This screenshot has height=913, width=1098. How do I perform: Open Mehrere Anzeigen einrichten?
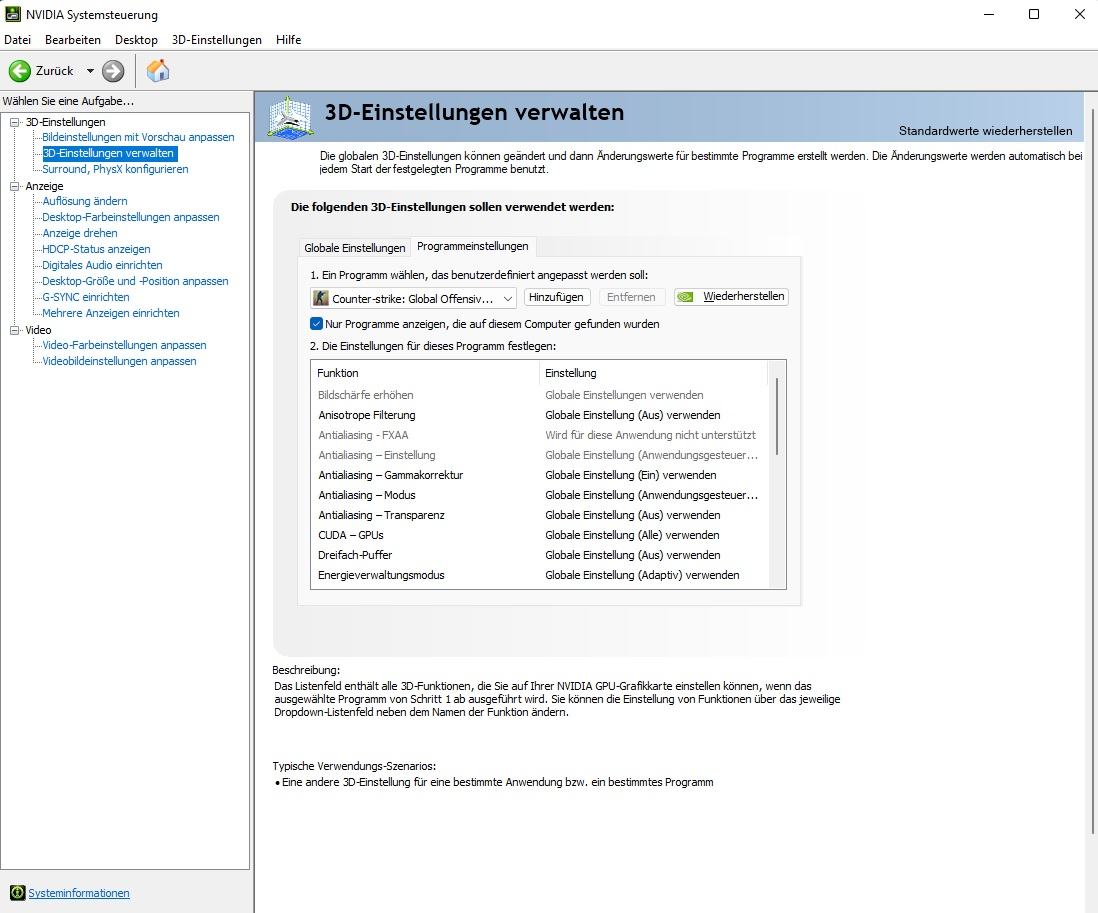[111, 314]
